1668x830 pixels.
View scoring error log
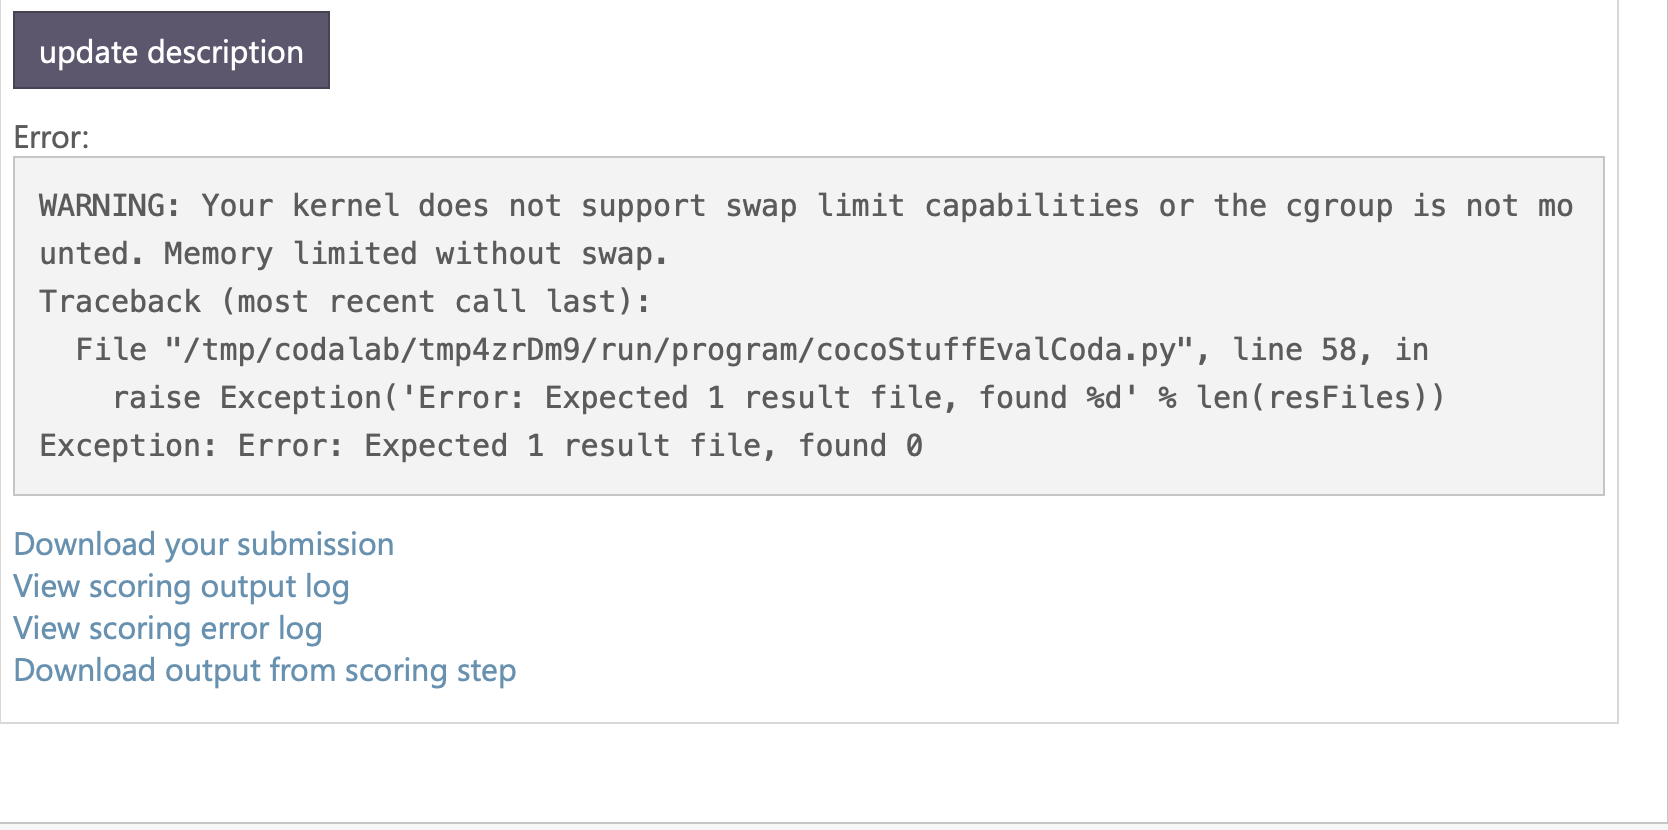click(x=167, y=629)
